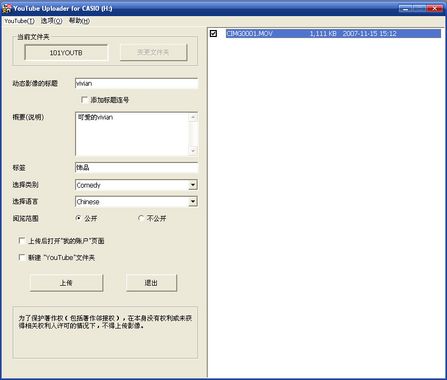This screenshot has height=380, width=447.
Task: Open the 选项(O) menu
Action: pyautogui.click(x=51, y=21)
